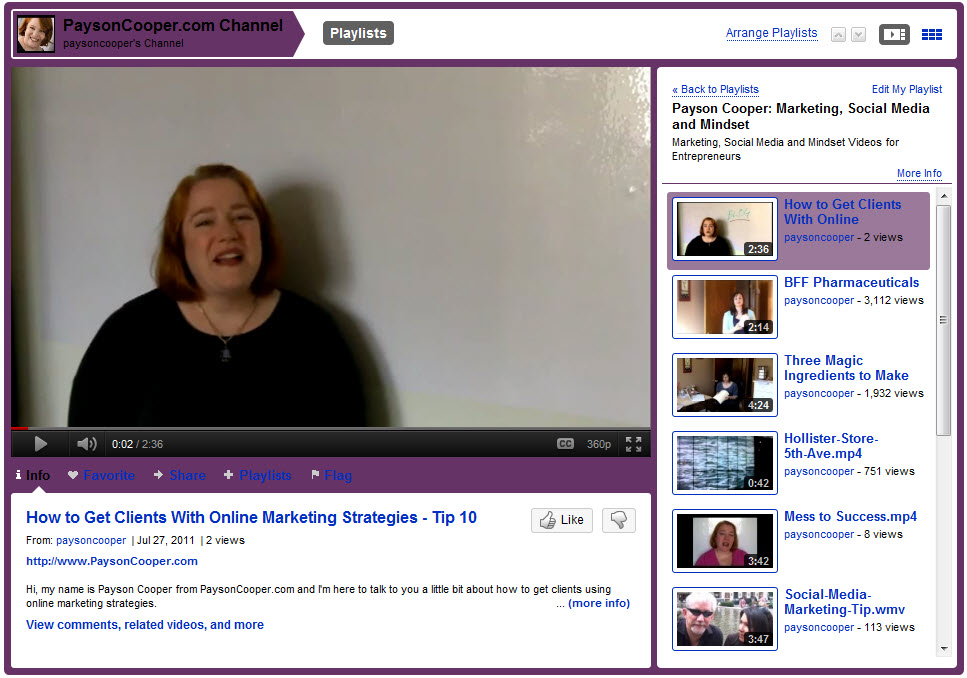
Task: Play the video
Action: (41, 444)
